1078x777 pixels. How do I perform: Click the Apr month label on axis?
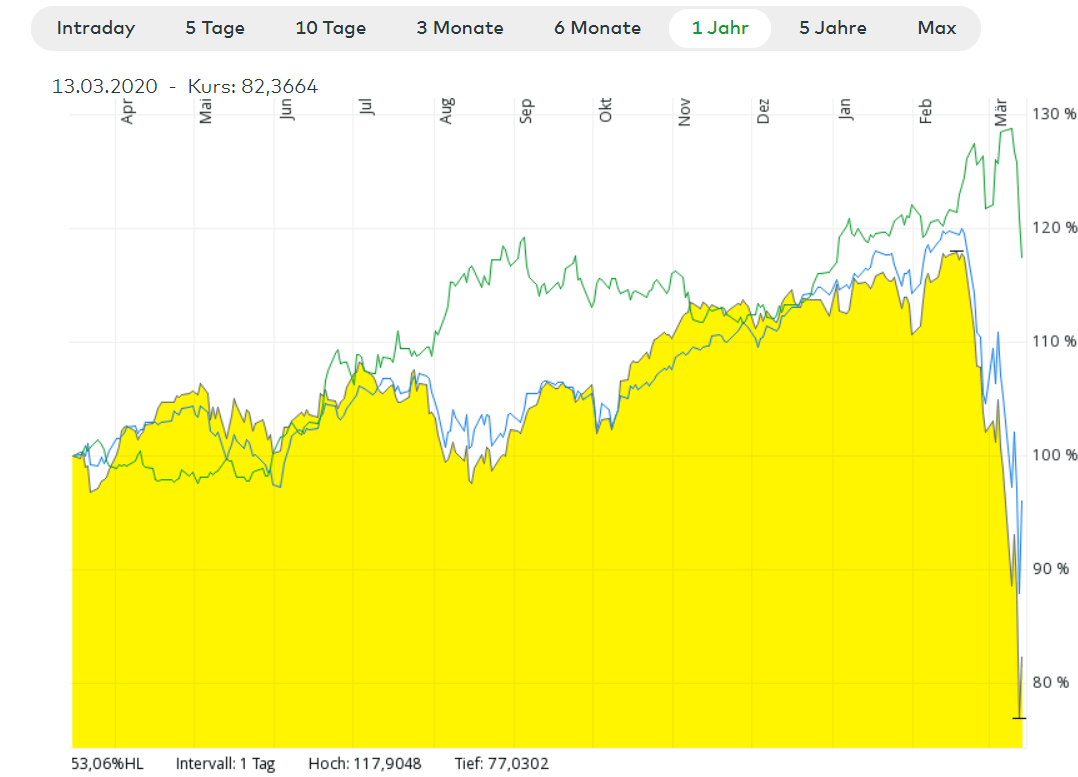(127, 109)
